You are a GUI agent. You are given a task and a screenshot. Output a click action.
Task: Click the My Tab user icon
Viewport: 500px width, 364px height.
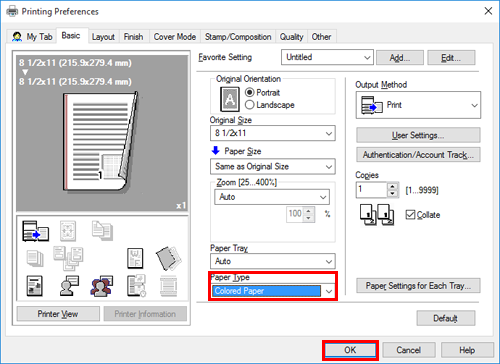[17, 36]
